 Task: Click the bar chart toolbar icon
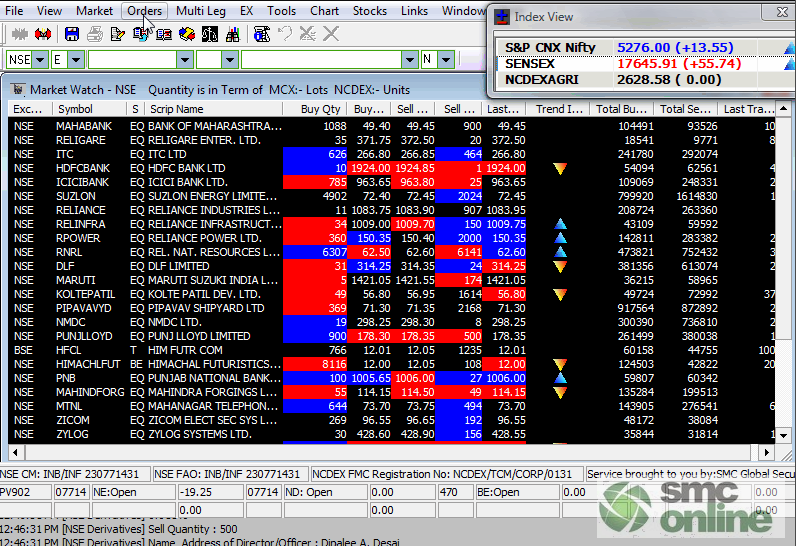[233, 34]
